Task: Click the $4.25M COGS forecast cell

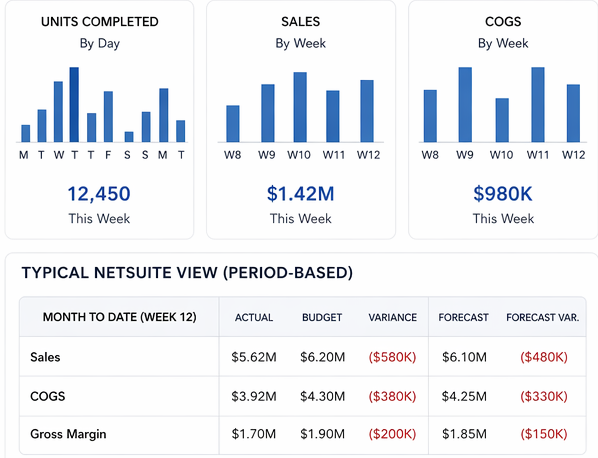Action: (x=464, y=397)
